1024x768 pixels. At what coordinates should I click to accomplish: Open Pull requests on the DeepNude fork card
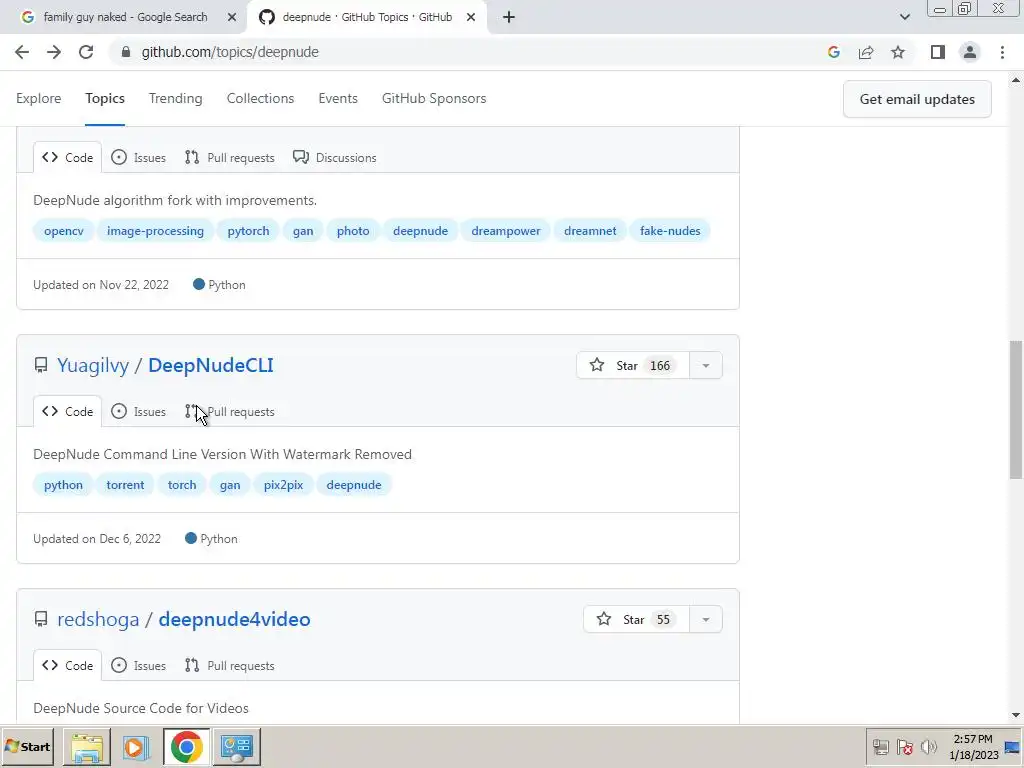[x=230, y=157]
